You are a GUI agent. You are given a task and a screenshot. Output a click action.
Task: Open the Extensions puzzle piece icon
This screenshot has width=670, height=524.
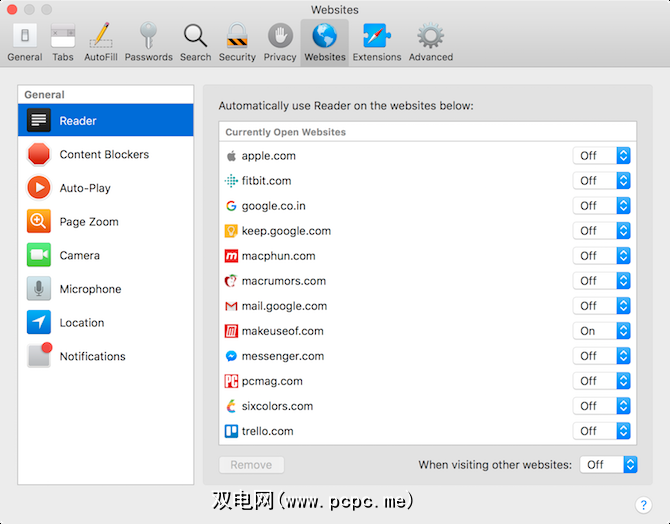click(376, 35)
